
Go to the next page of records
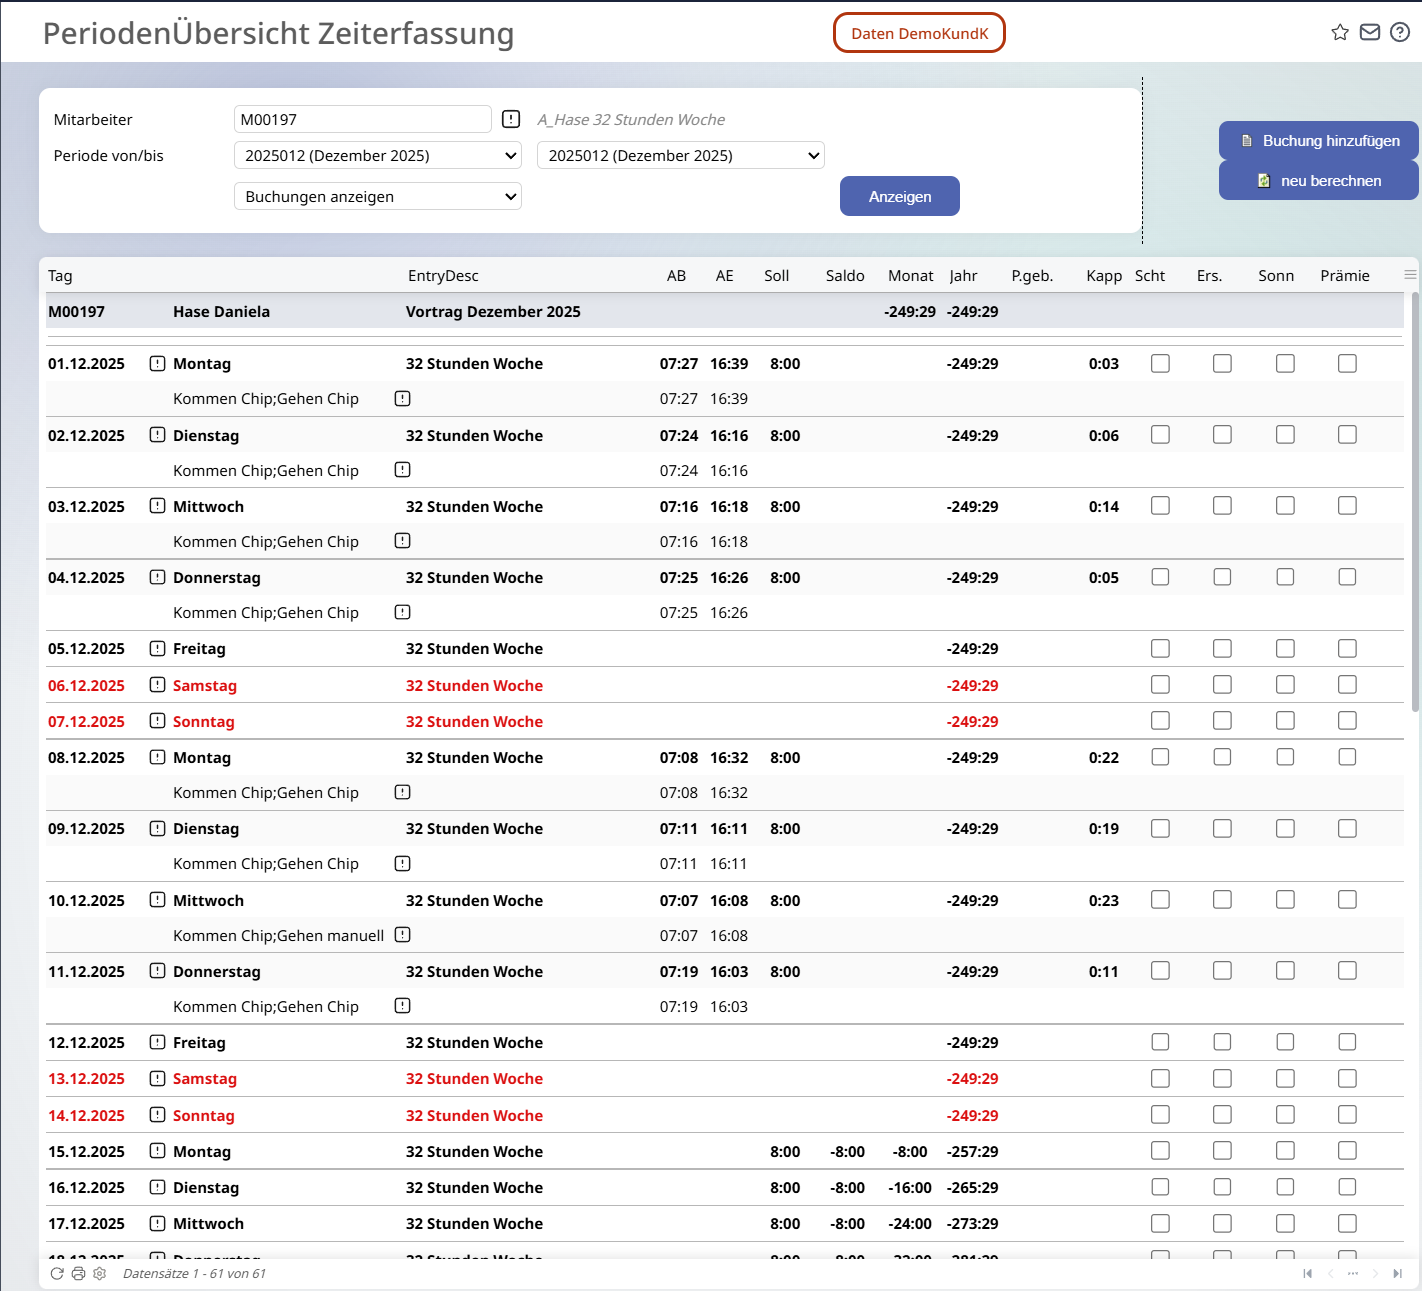[x=1375, y=1273]
